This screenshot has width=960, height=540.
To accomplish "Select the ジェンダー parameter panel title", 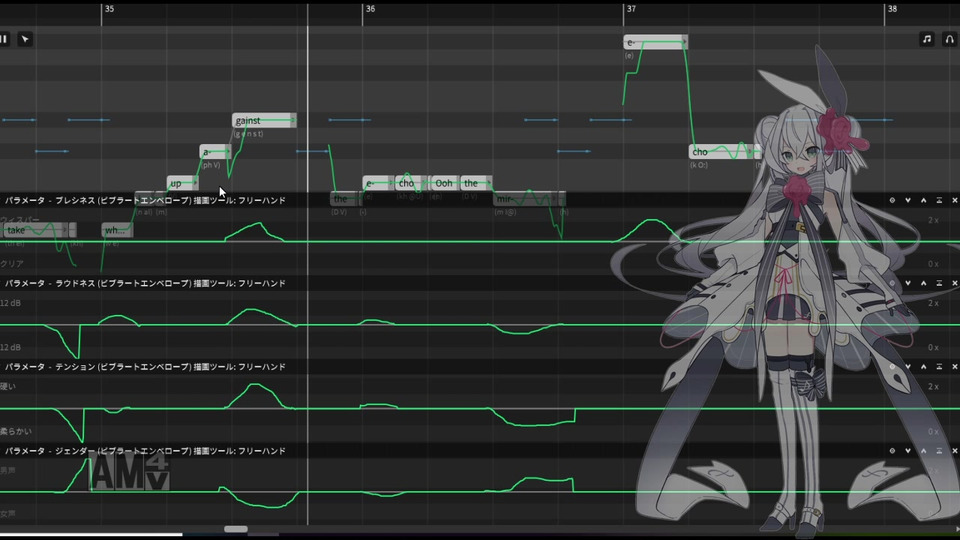I will coord(145,451).
